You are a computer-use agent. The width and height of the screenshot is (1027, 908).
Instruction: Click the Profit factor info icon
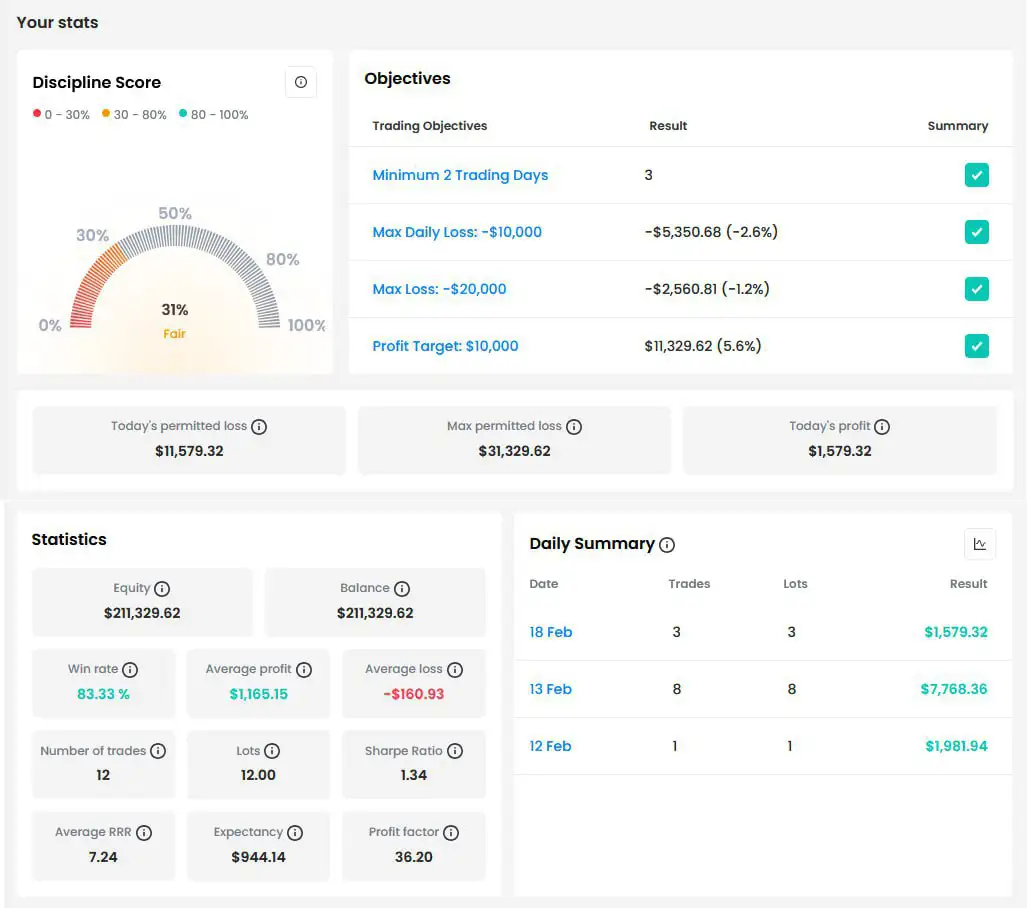pyautogui.click(x=451, y=833)
